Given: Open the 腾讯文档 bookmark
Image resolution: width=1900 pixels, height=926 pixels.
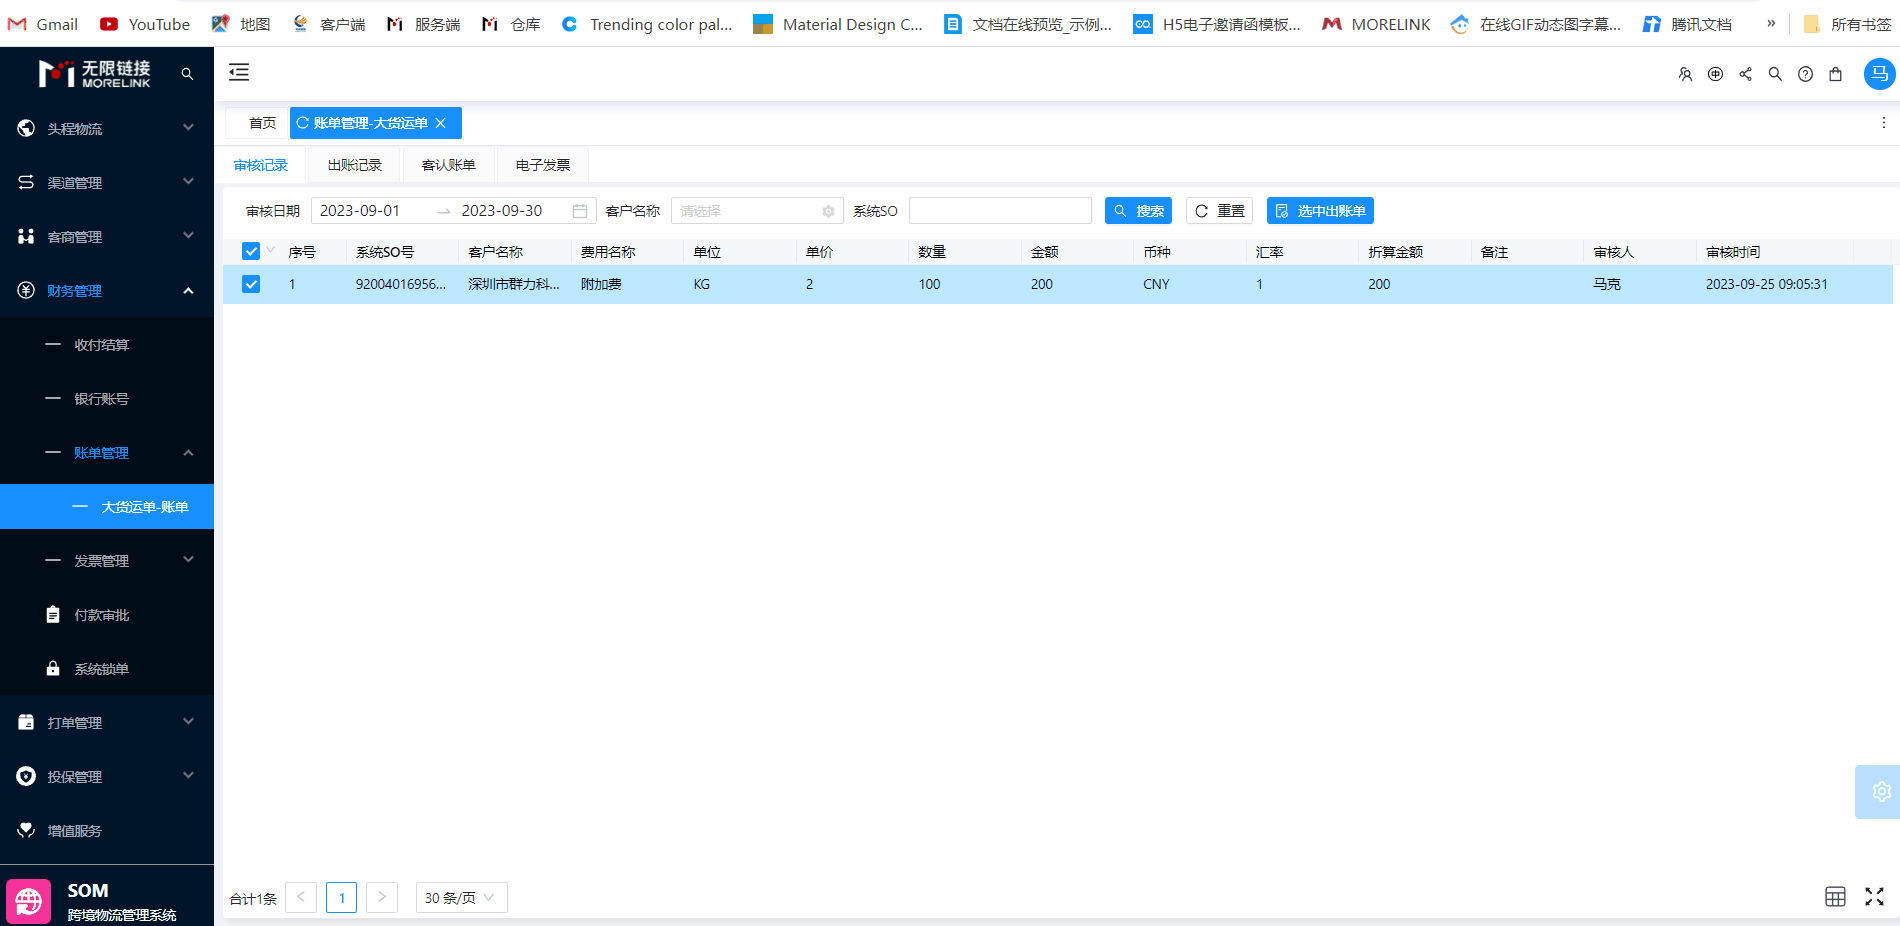Looking at the screenshot, I should click(x=1687, y=24).
